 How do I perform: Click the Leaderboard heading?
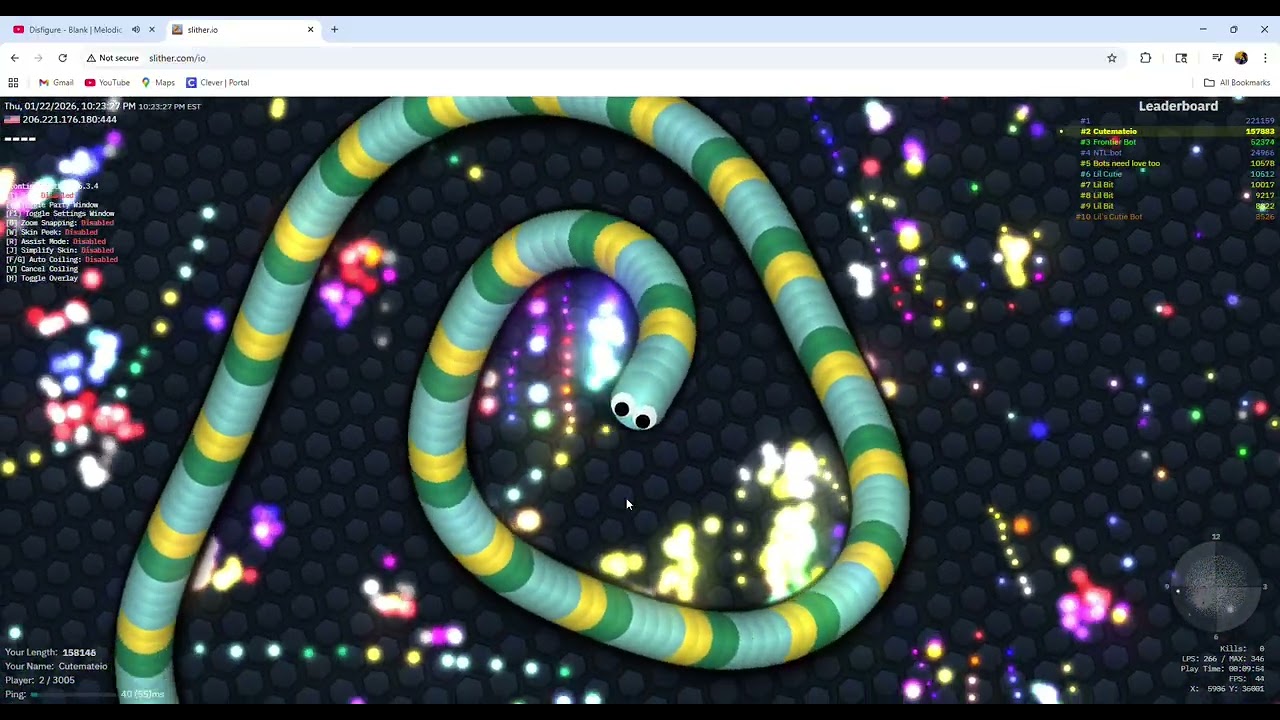(x=1178, y=106)
